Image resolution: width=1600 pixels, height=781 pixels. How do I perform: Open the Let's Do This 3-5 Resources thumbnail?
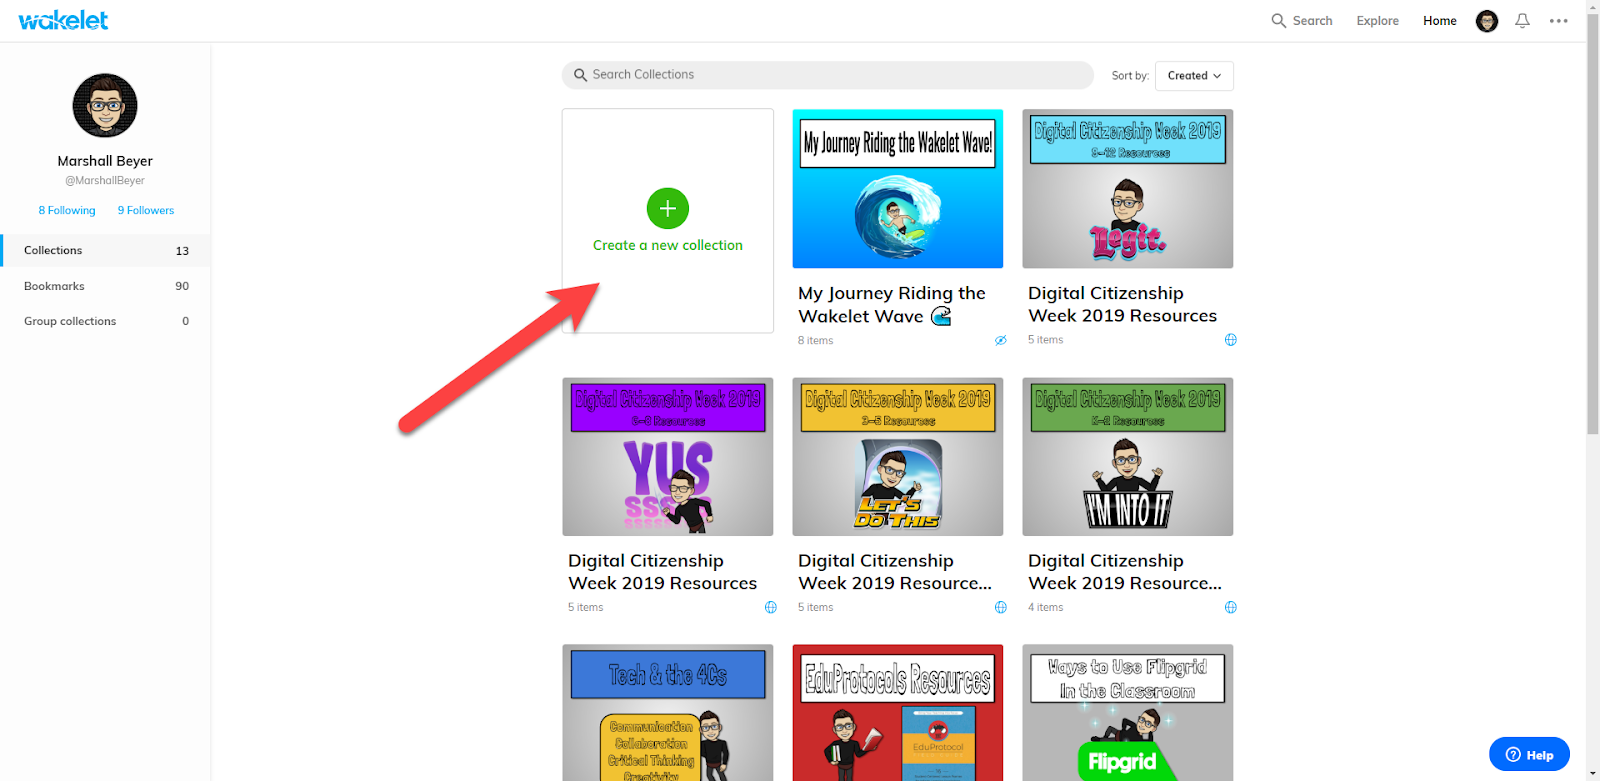click(x=898, y=457)
